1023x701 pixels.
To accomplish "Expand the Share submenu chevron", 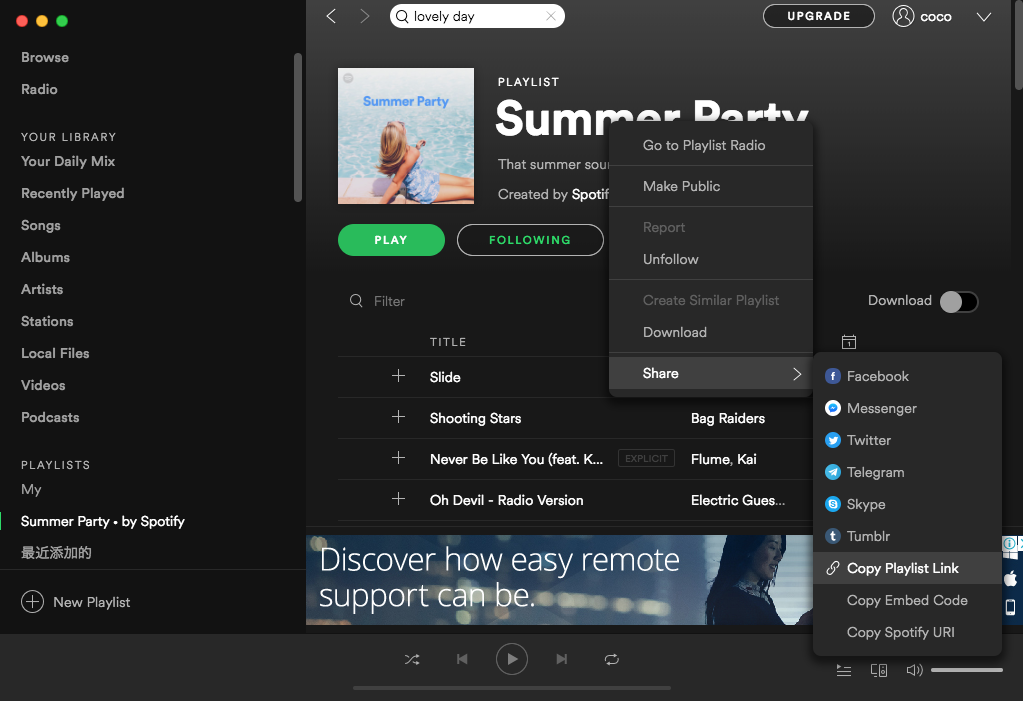I will coord(797,373).
